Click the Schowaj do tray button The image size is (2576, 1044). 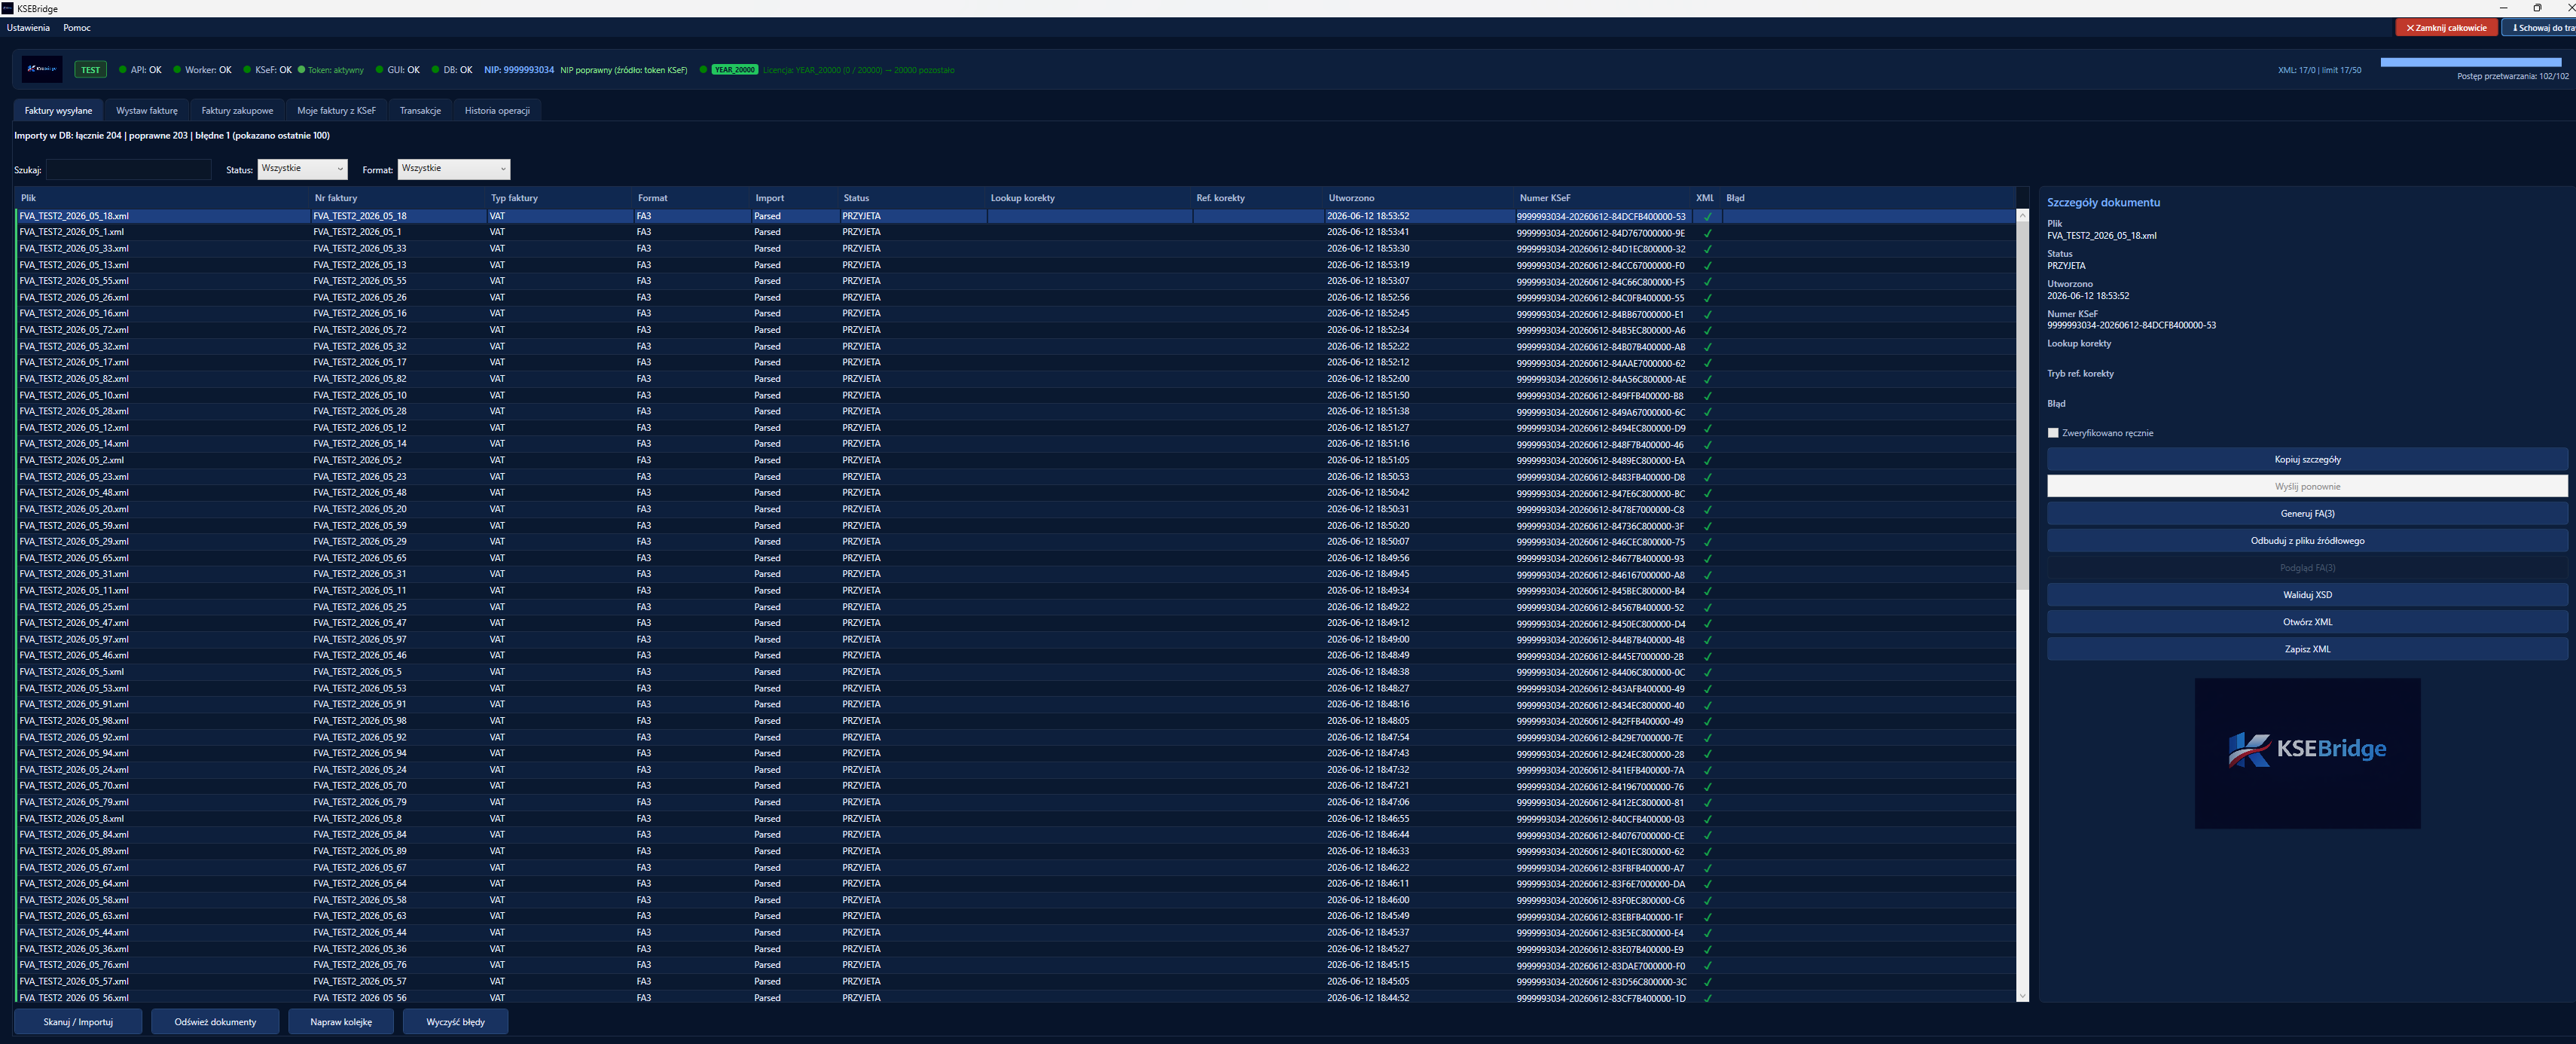click(2539, 28)
